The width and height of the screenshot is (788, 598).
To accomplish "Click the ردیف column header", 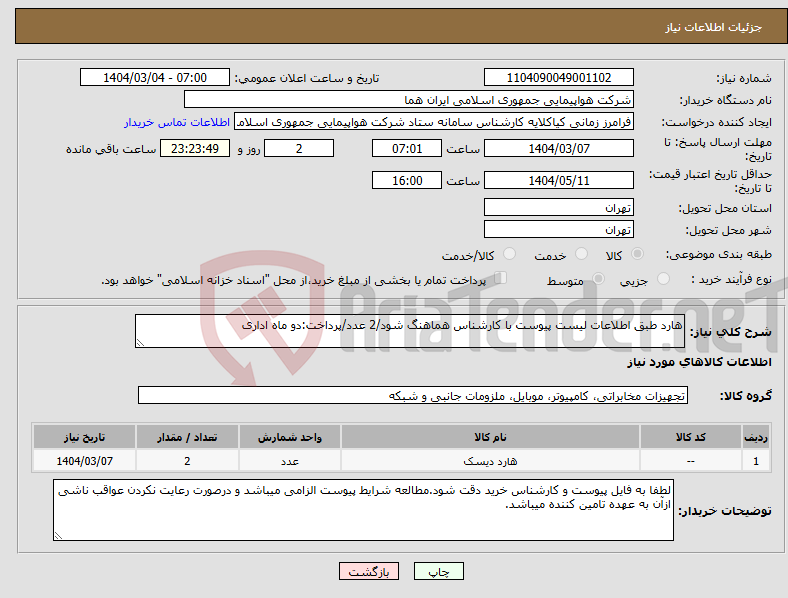I will coord(756,437).
